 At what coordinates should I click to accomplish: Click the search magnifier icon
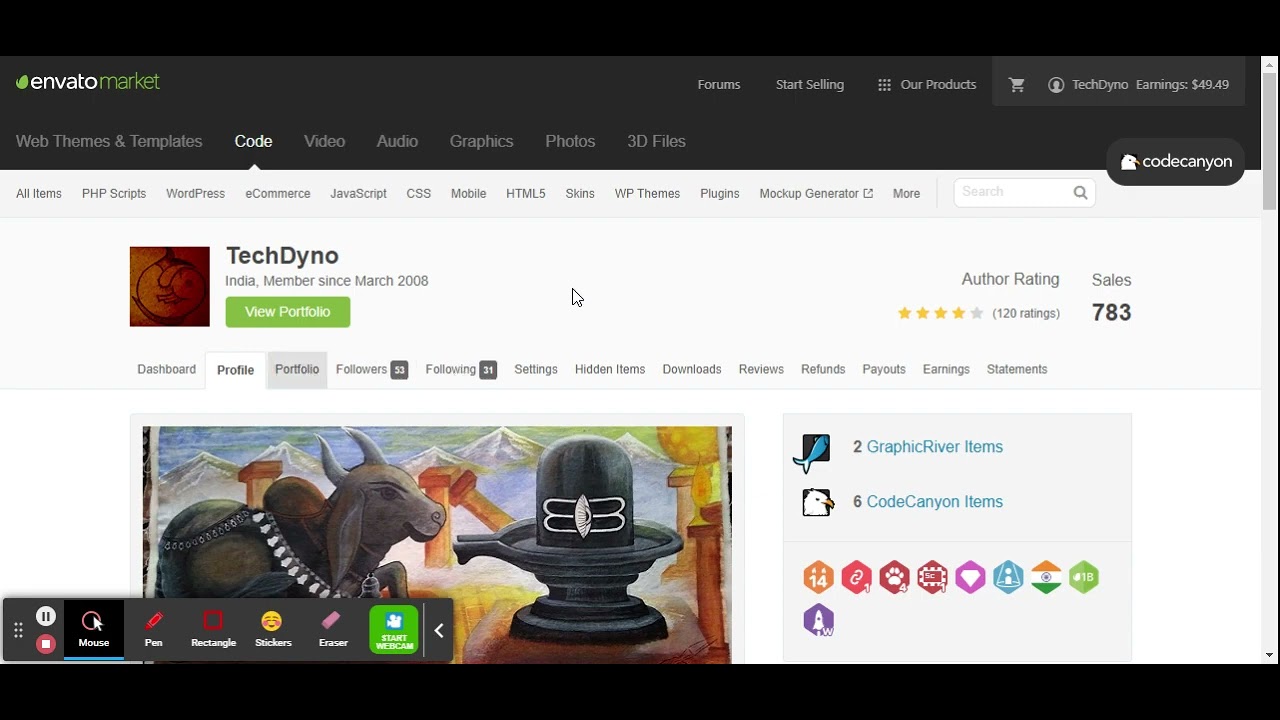point(1080,192)
